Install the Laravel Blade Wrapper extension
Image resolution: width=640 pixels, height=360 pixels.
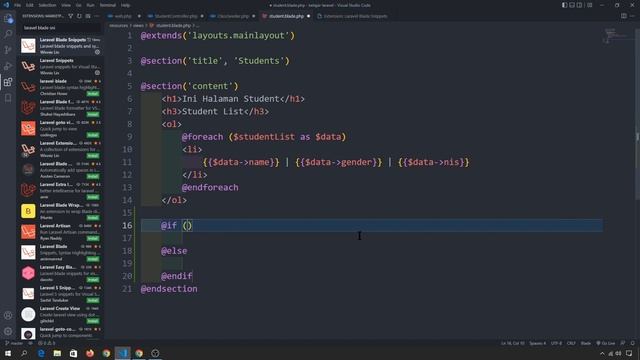[x=93, y=218]
